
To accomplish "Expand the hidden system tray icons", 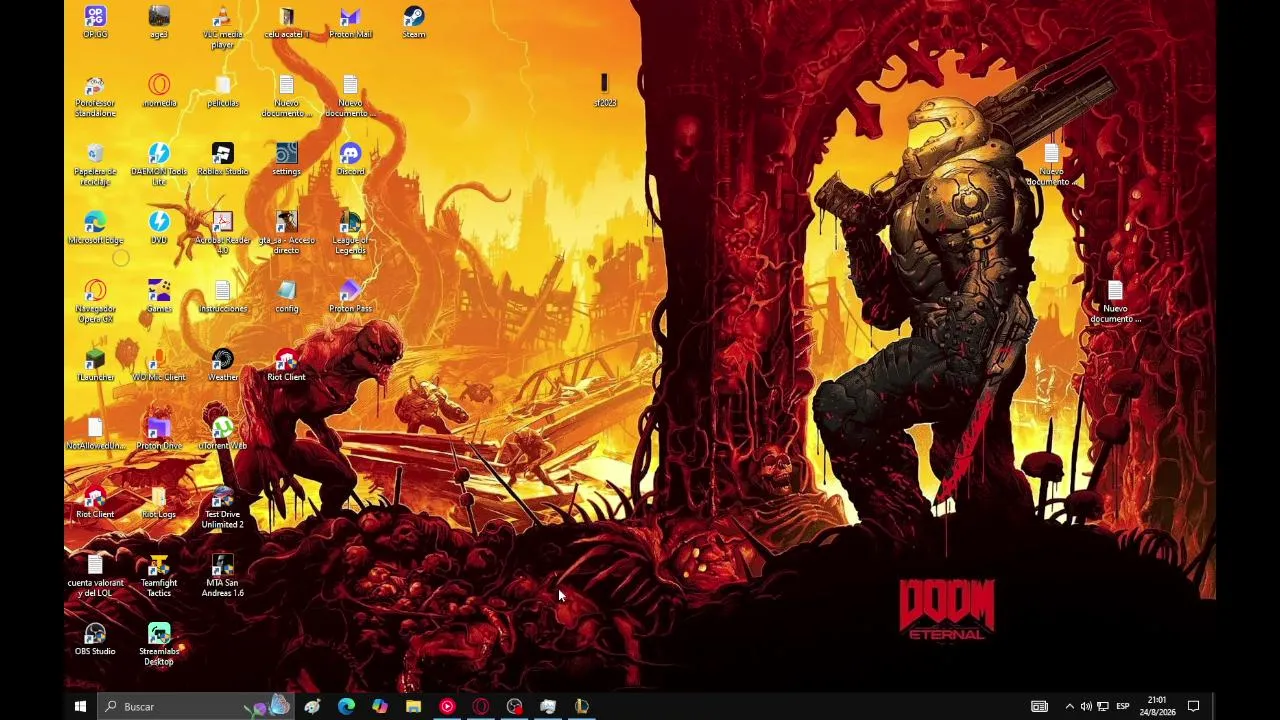I will pyautogui.click(x=1069, y=706).
